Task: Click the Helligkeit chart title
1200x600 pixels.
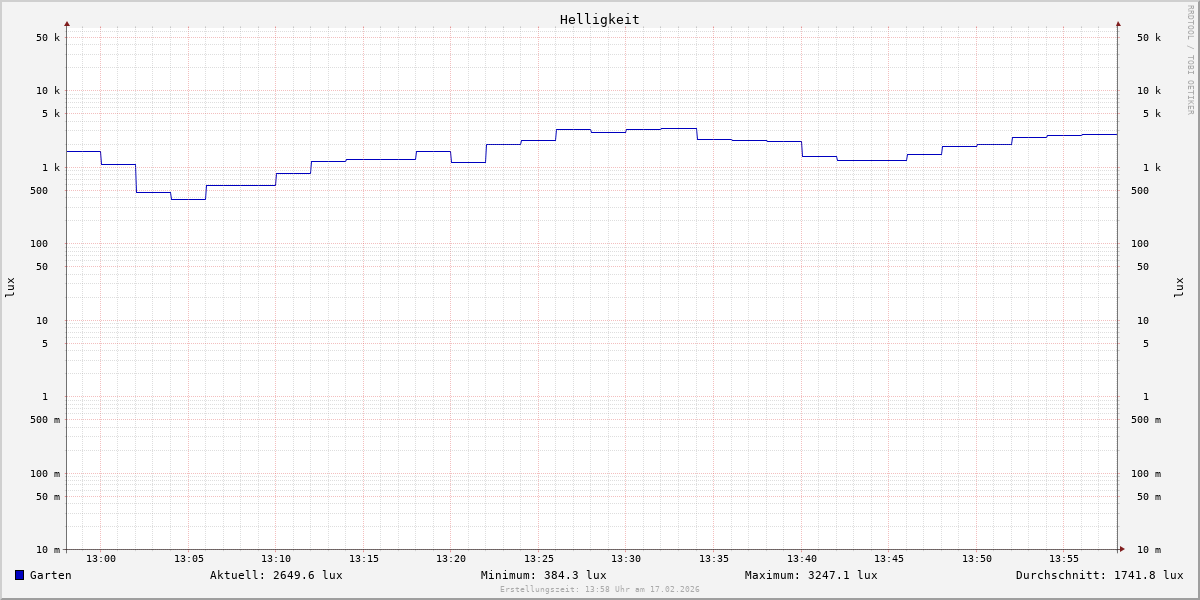Action: 599,19
